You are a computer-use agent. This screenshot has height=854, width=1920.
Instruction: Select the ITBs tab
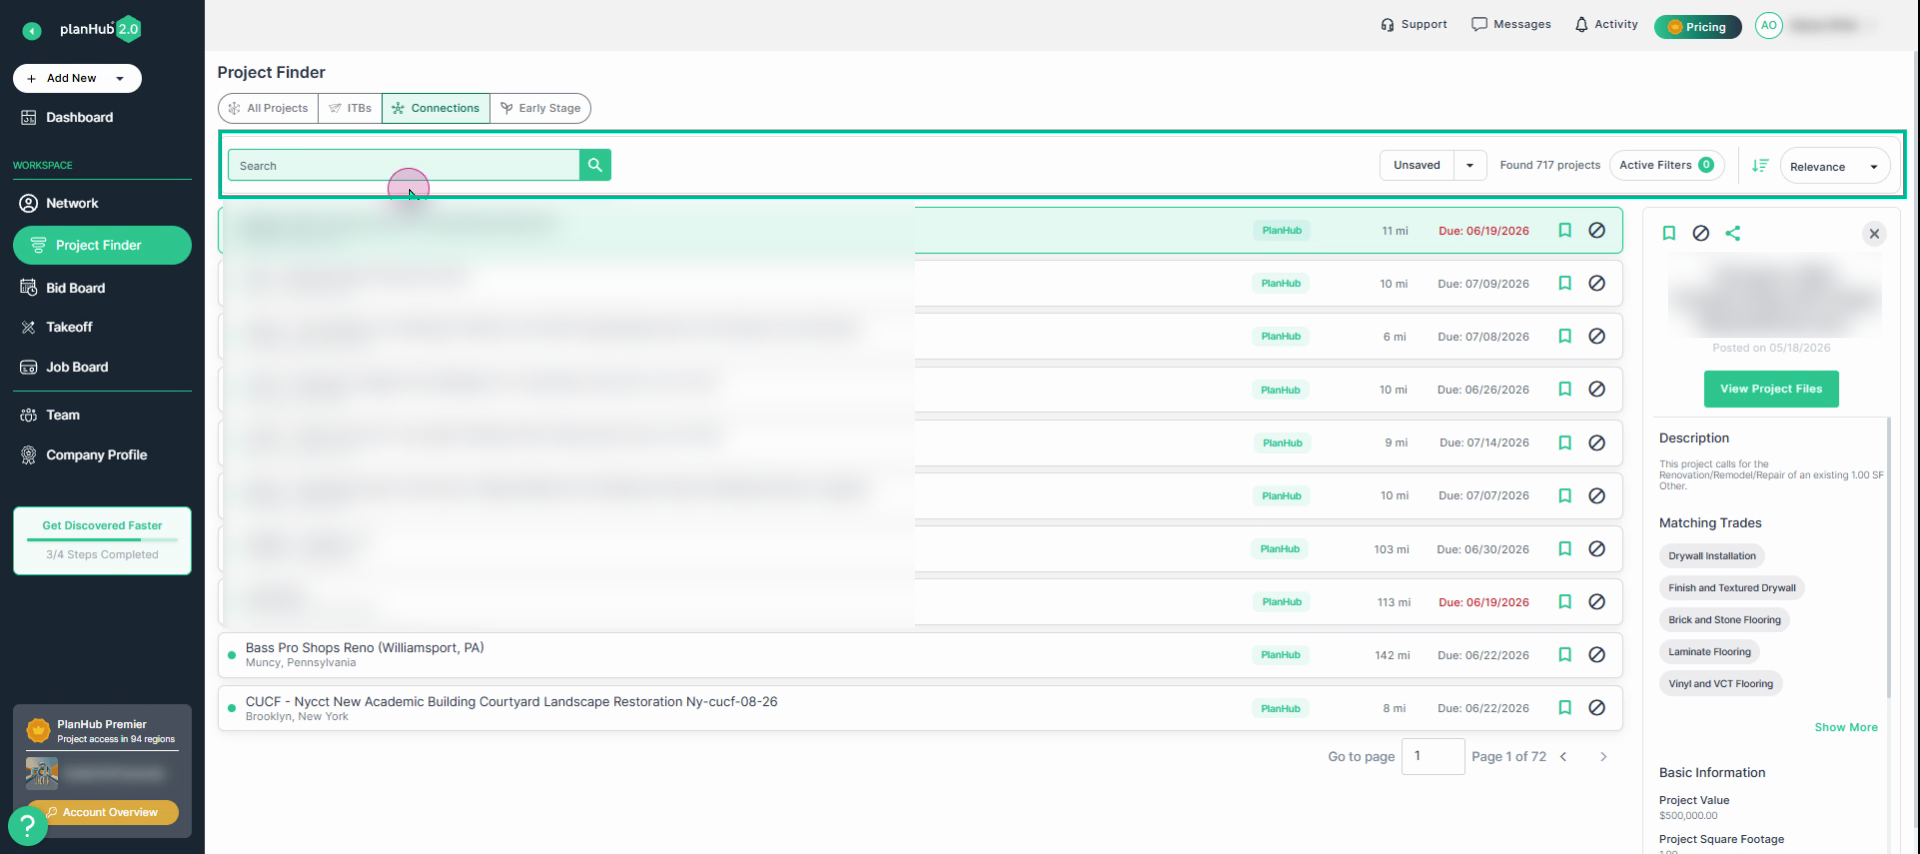(x=350, y=108)
